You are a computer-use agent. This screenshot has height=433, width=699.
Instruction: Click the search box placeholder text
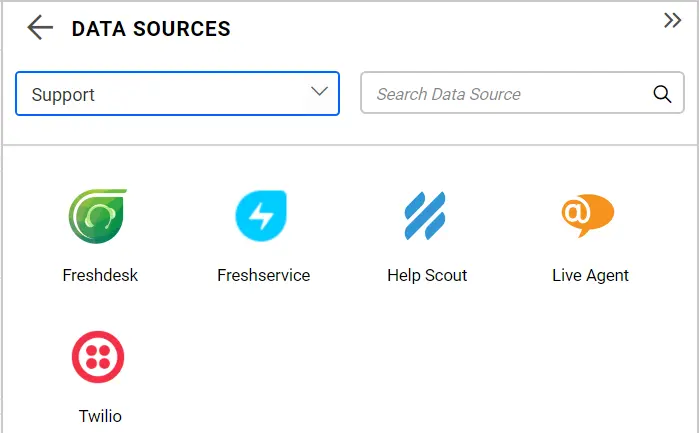point(448,95)
